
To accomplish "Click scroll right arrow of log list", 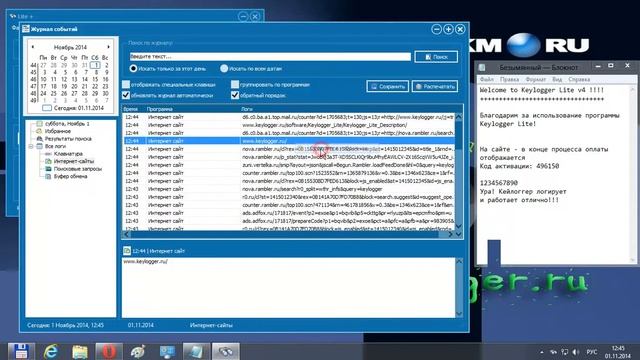I will [450, 234].
